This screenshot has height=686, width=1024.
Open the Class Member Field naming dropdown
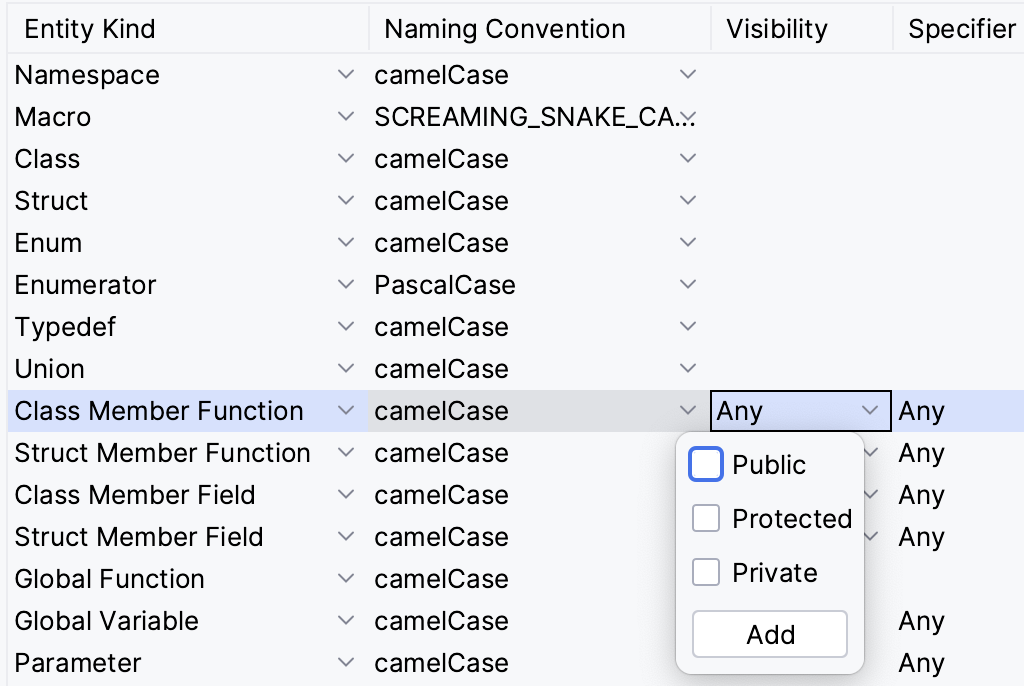[687, 494]
